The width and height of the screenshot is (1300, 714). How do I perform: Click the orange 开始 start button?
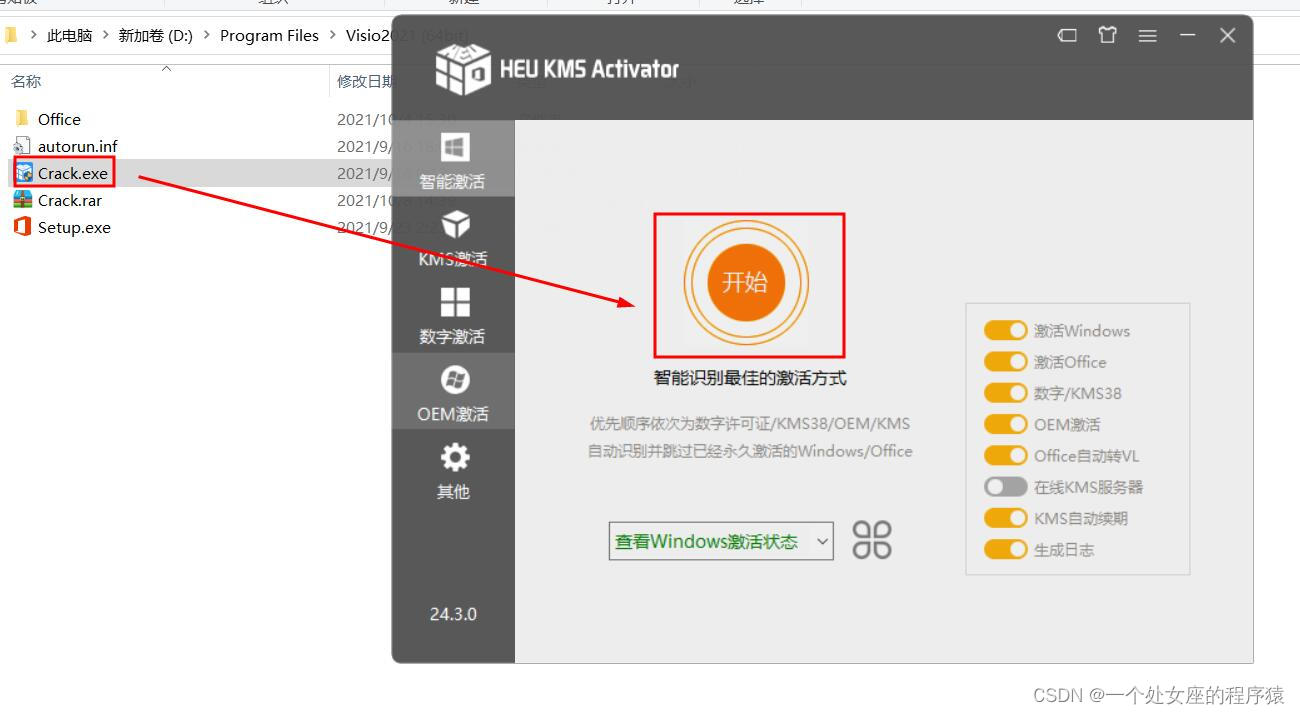(x=746, y=282)
